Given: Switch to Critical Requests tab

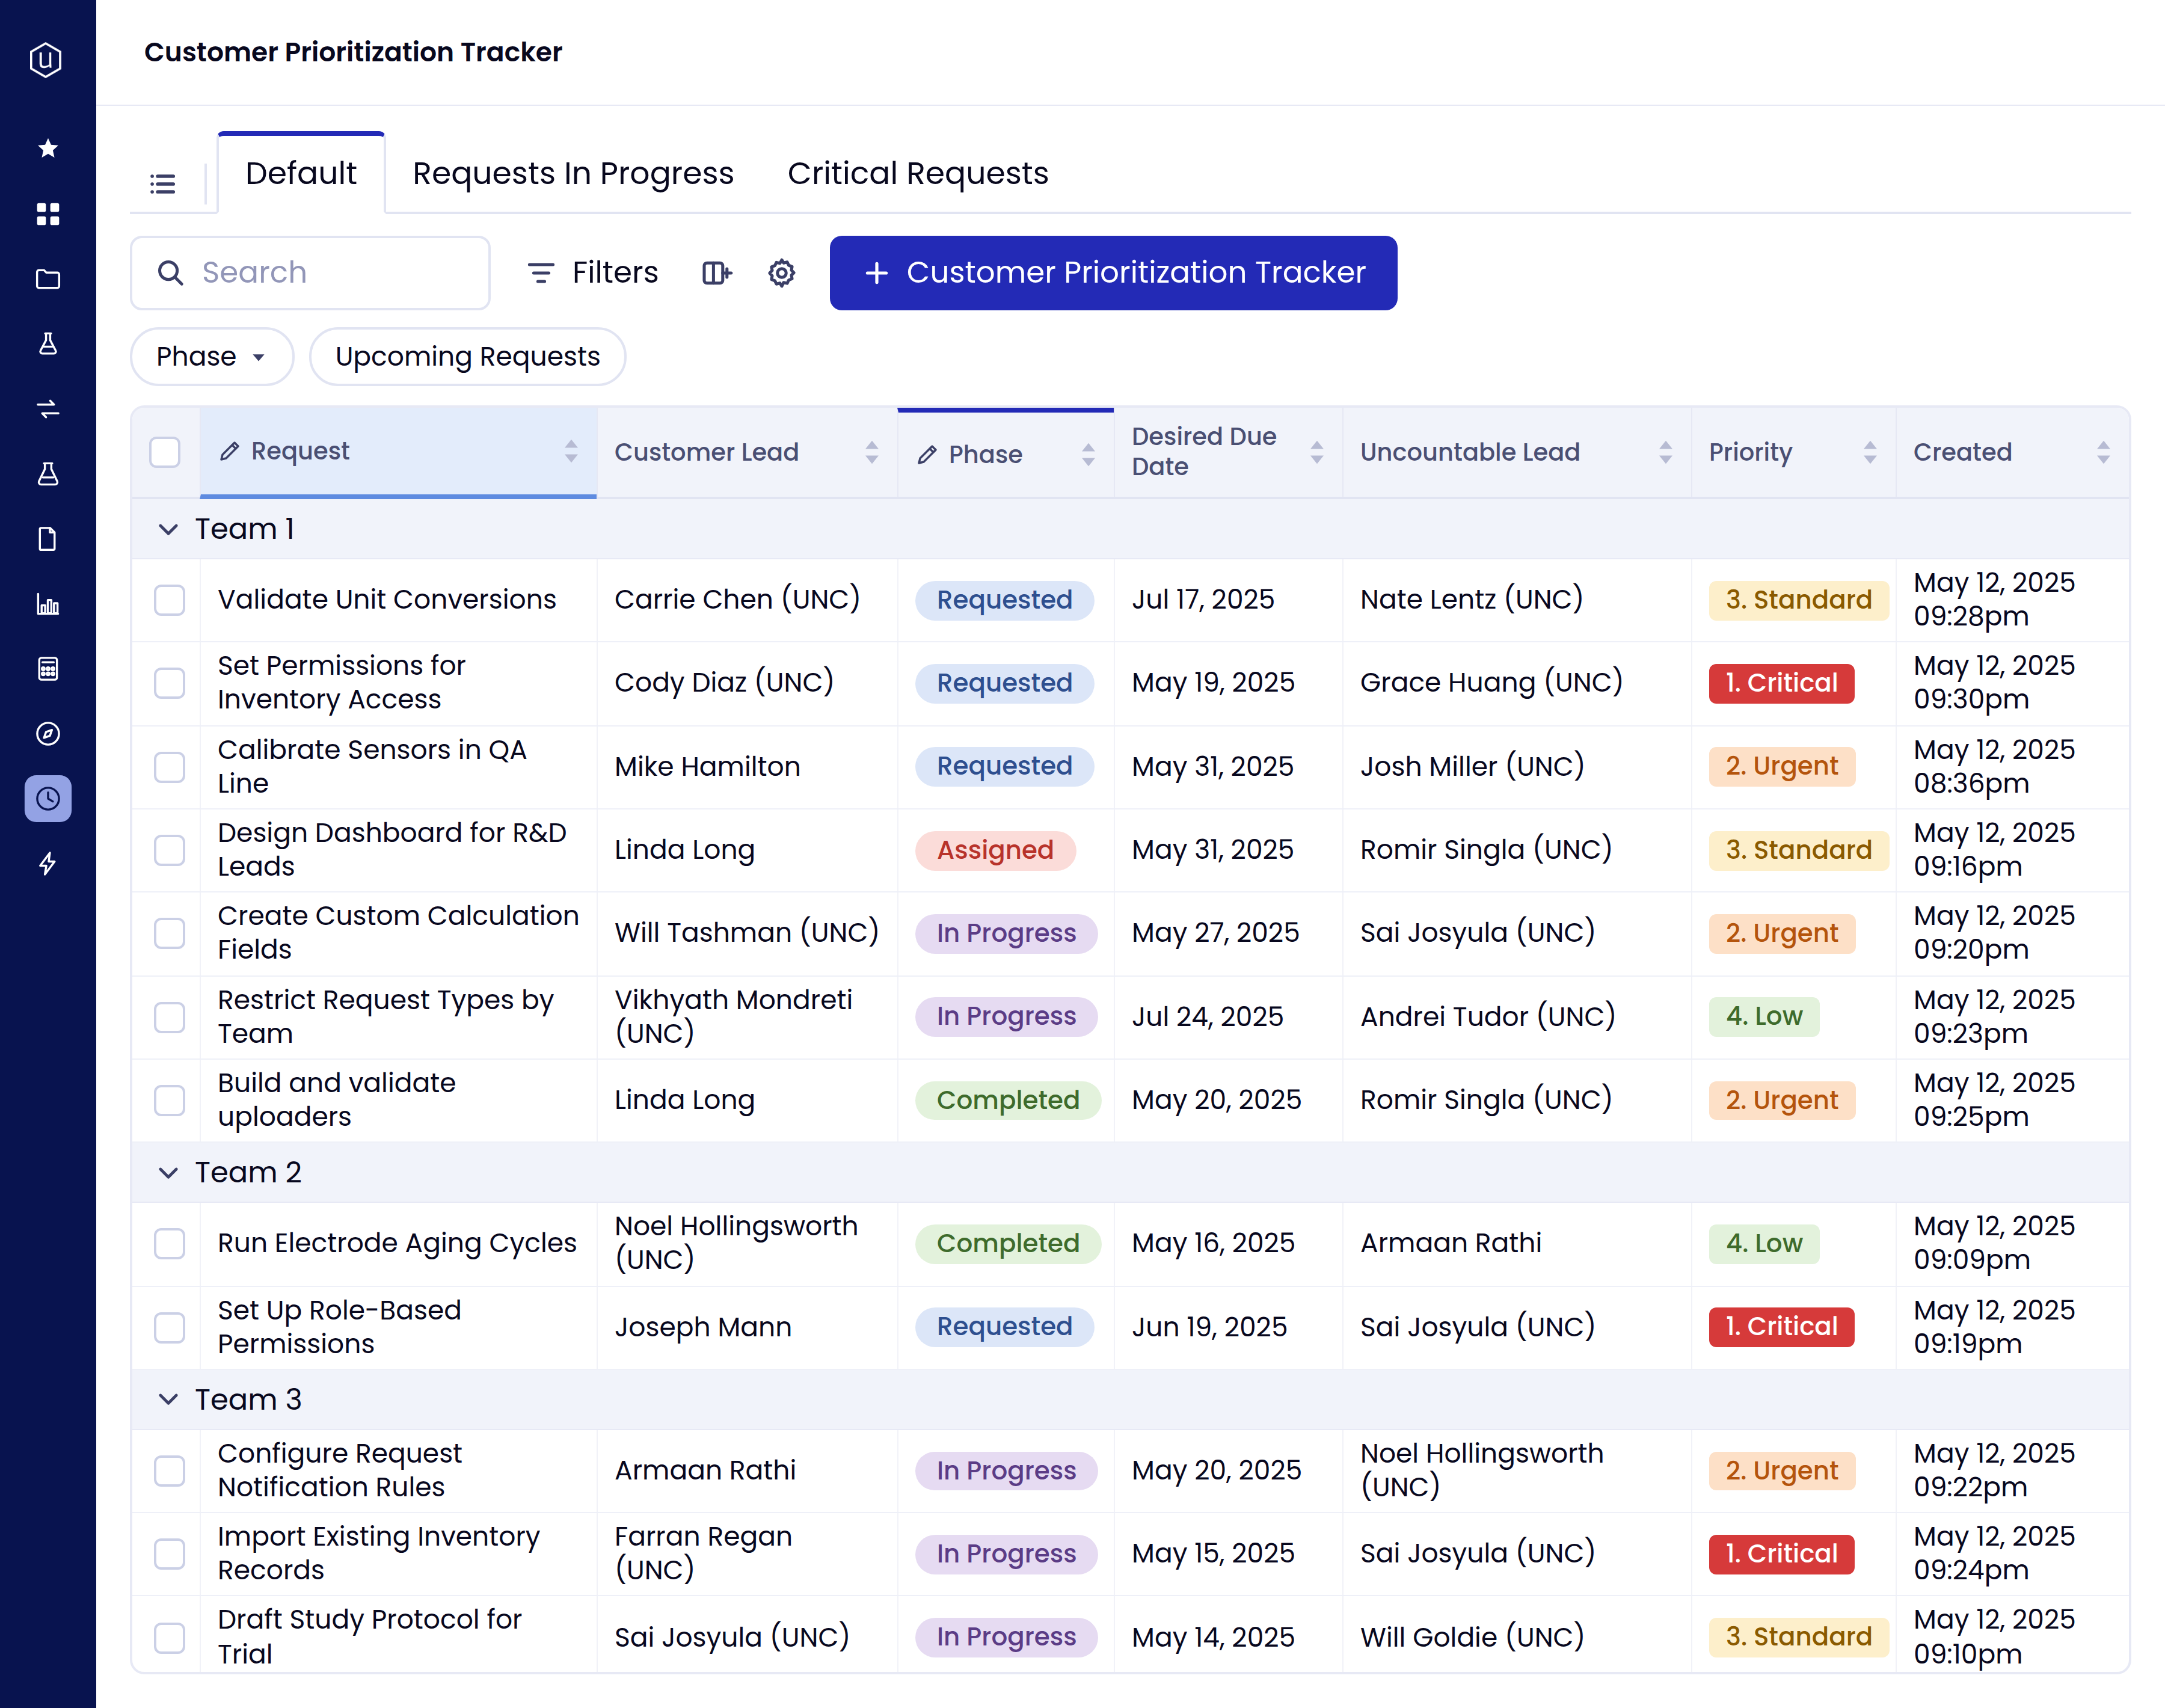Looking at the screenshot, I should tap(918, 174).
